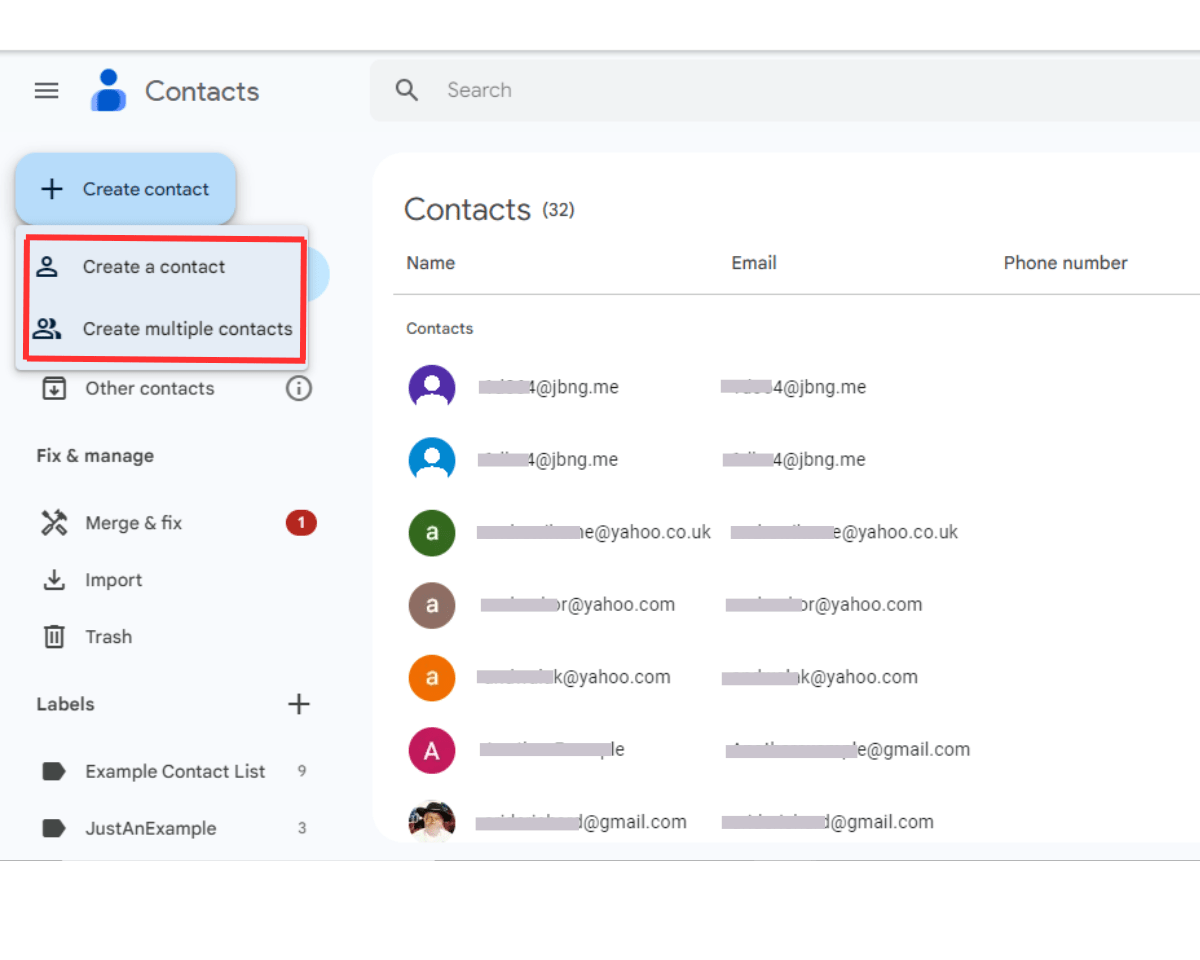Open the JustAnExample label
The image size is (1200, 960).
pos(151,828)
